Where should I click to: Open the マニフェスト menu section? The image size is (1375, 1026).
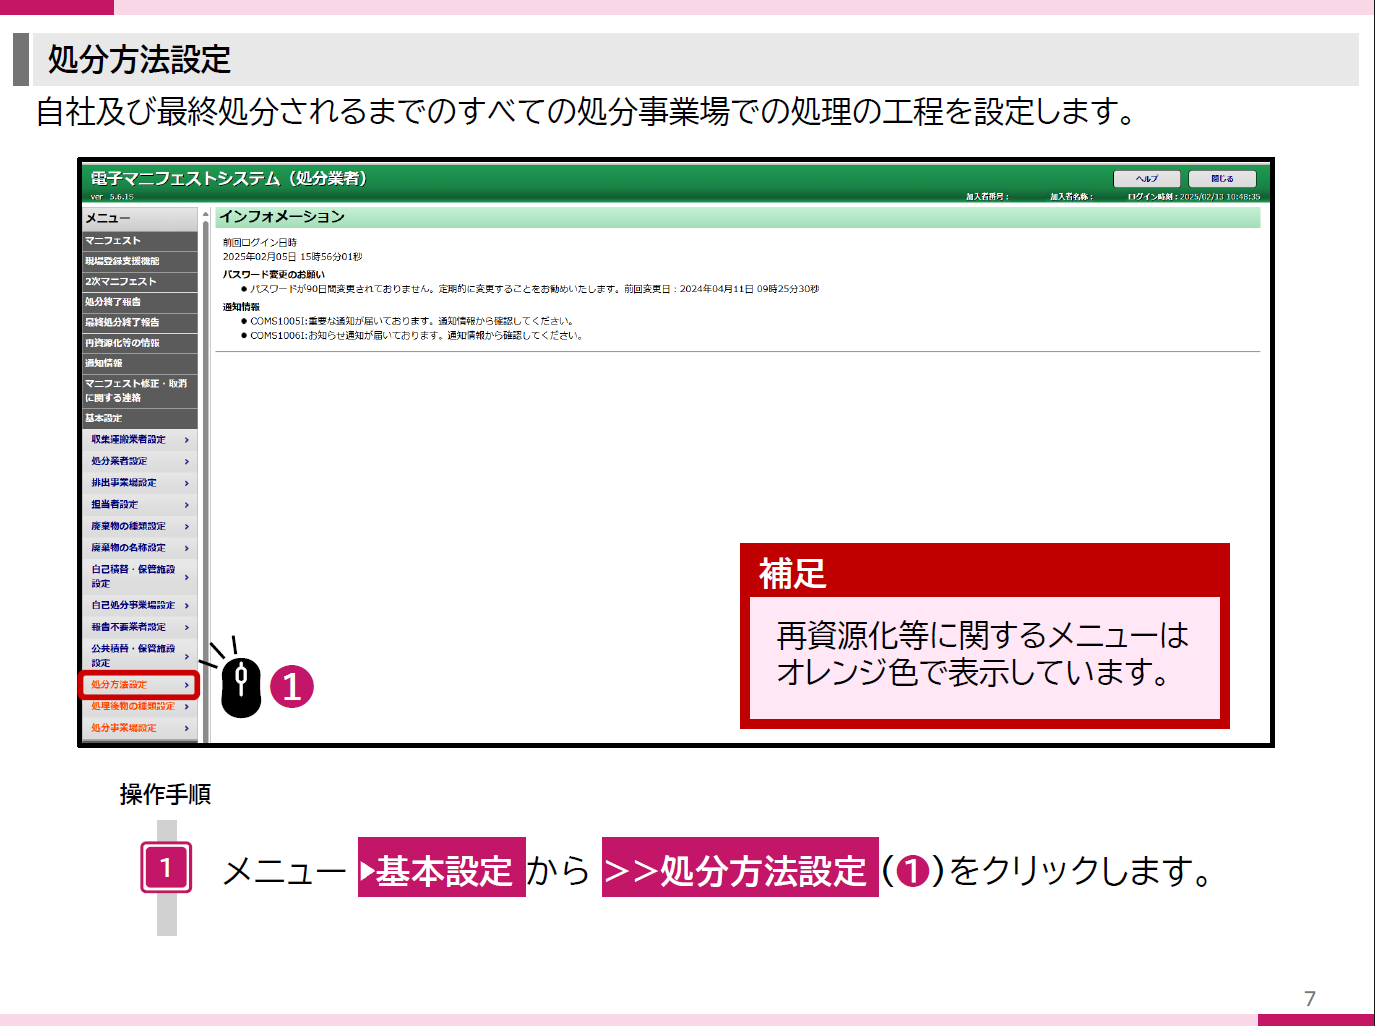point(140,241)
